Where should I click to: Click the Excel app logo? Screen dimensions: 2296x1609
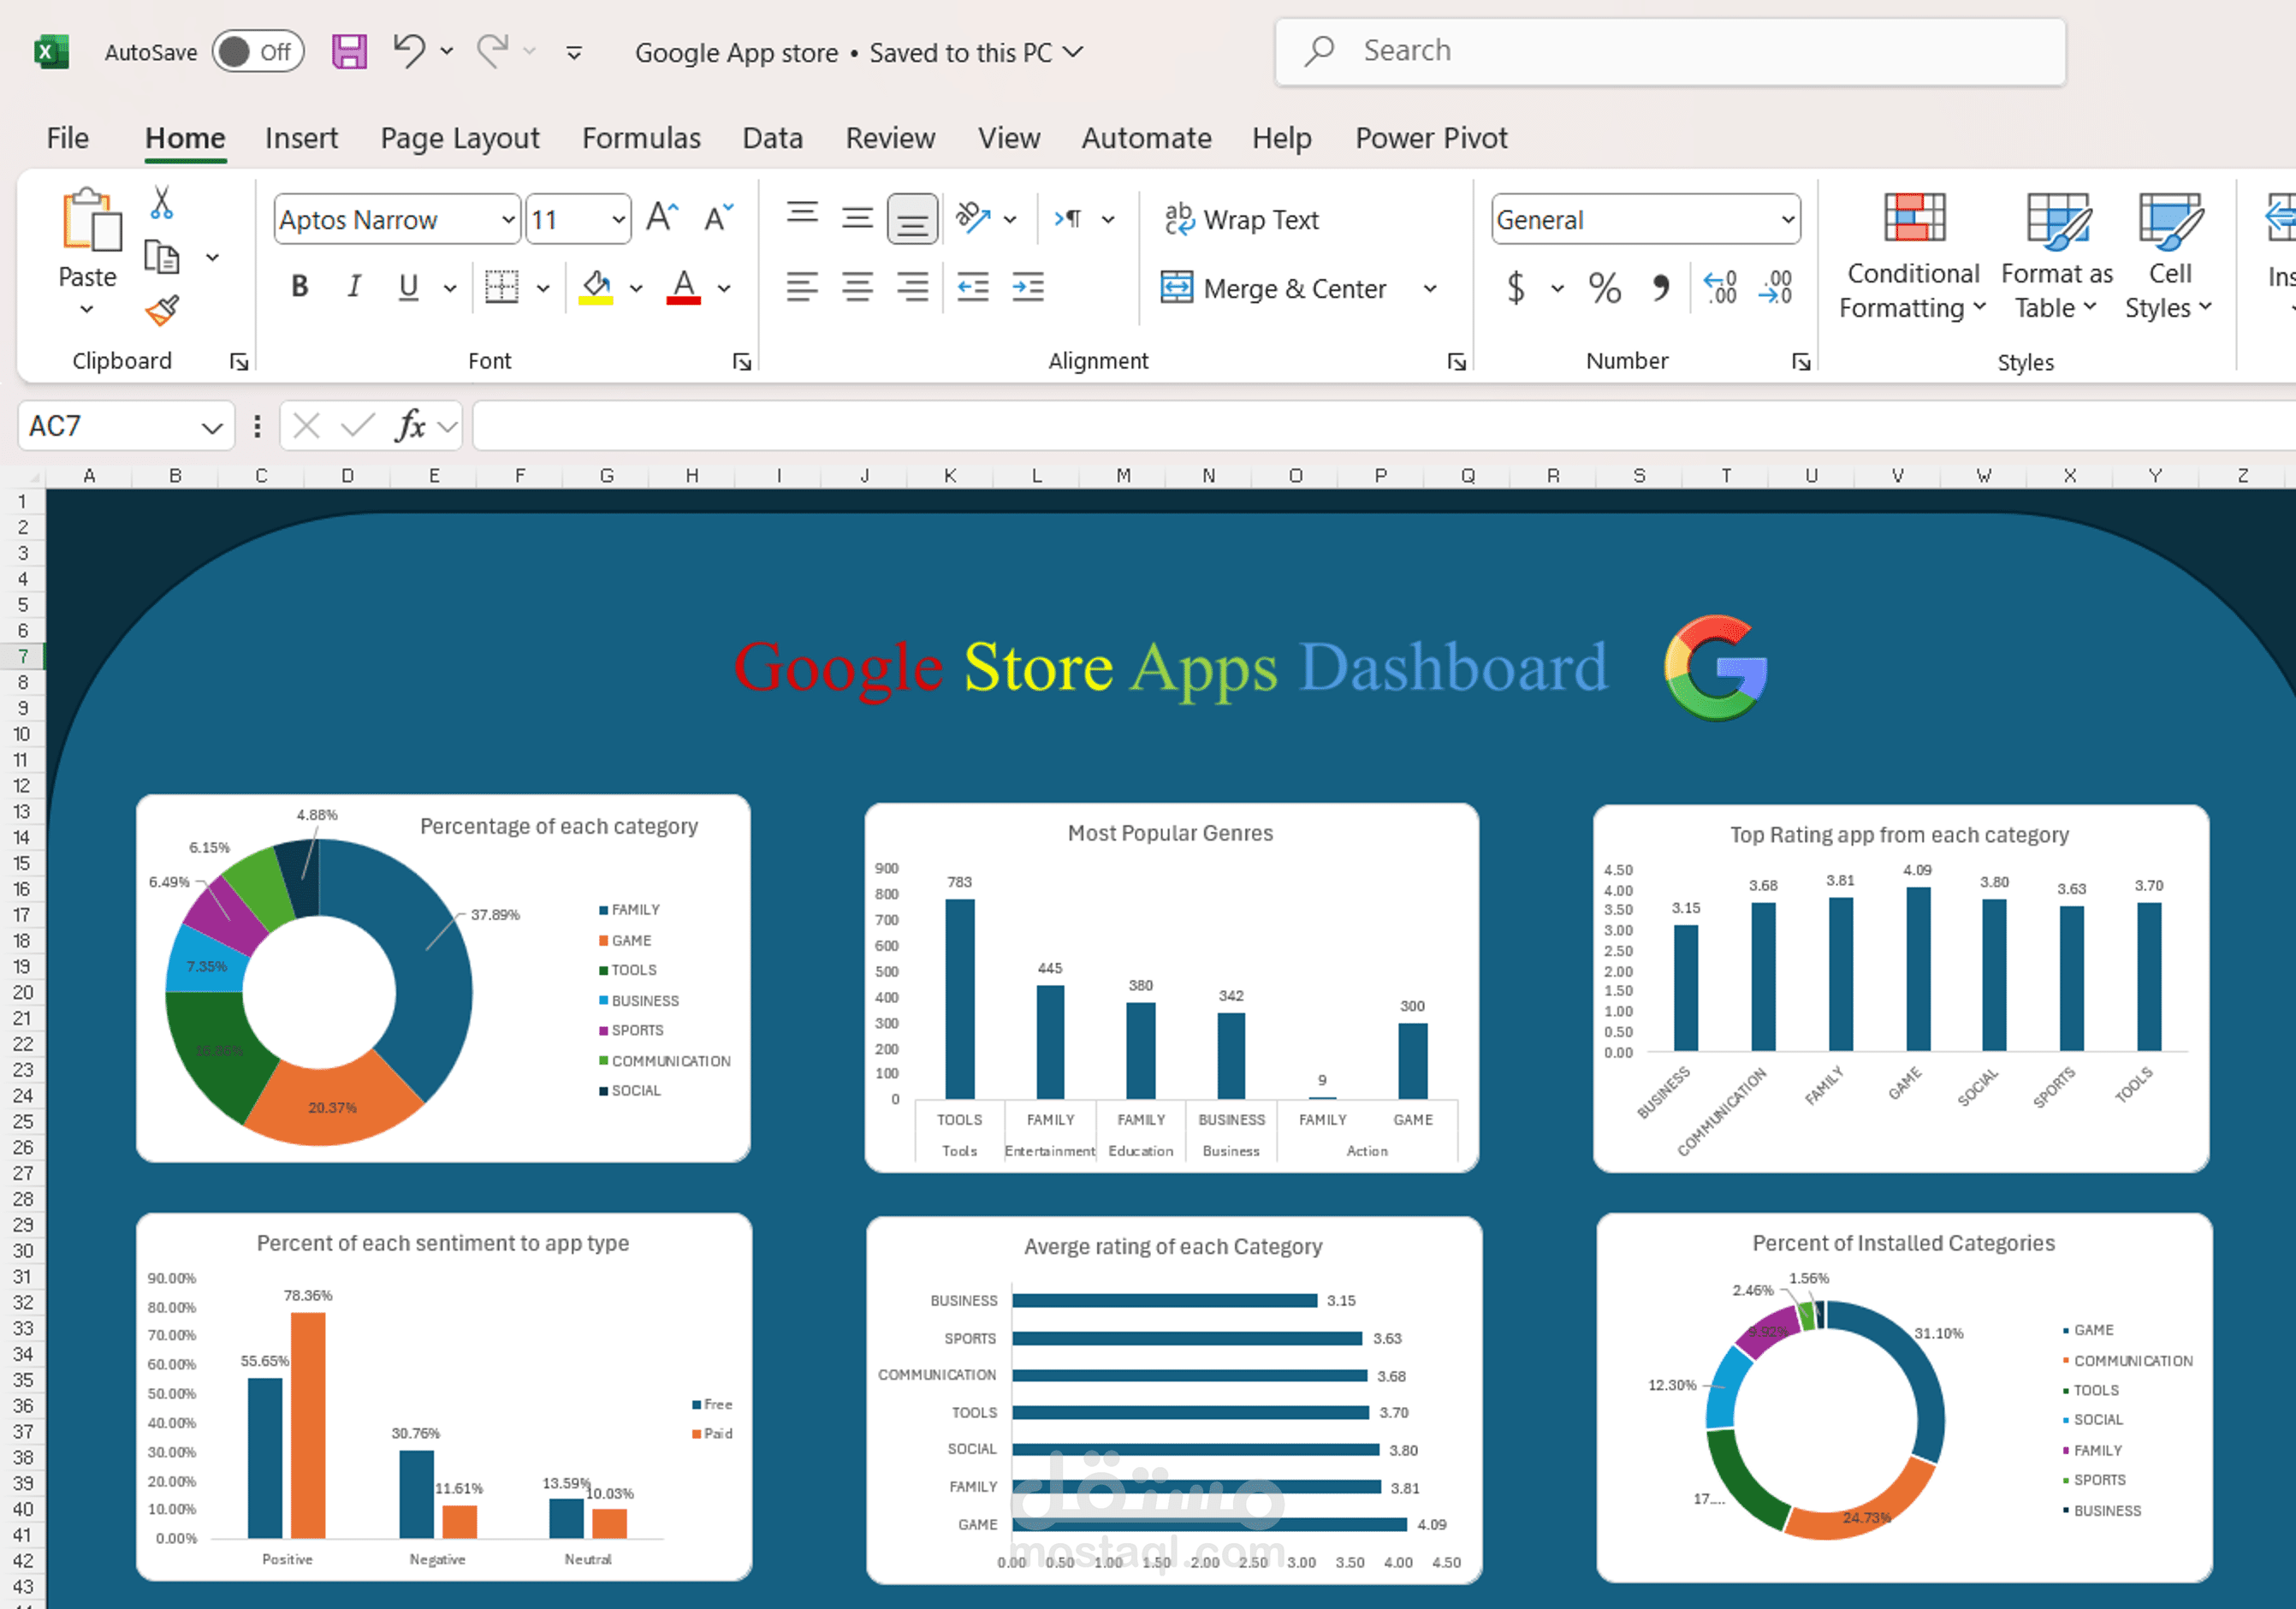pos(51,52)
